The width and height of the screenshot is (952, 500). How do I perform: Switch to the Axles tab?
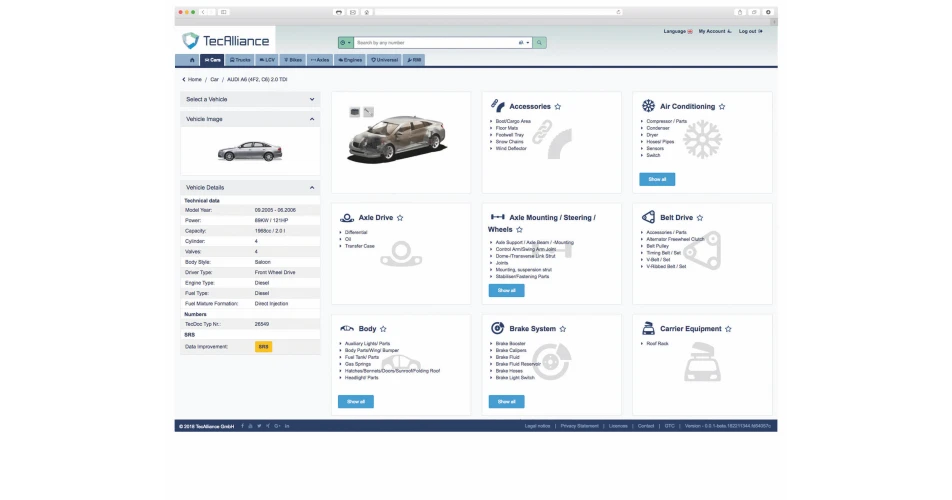click(x=320, y=60)
